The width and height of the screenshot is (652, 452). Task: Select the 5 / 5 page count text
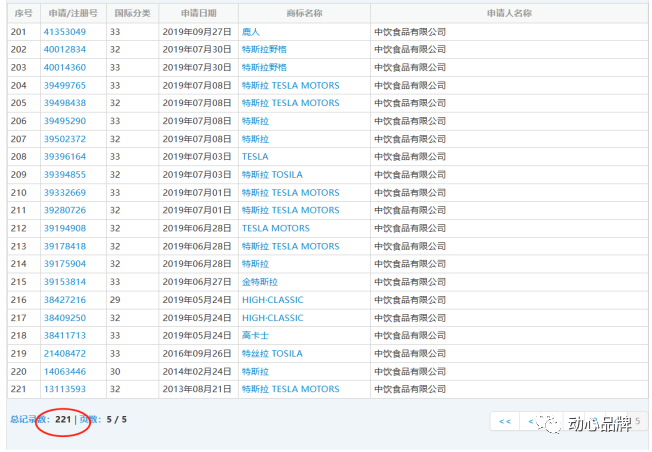tap(116, 419)
